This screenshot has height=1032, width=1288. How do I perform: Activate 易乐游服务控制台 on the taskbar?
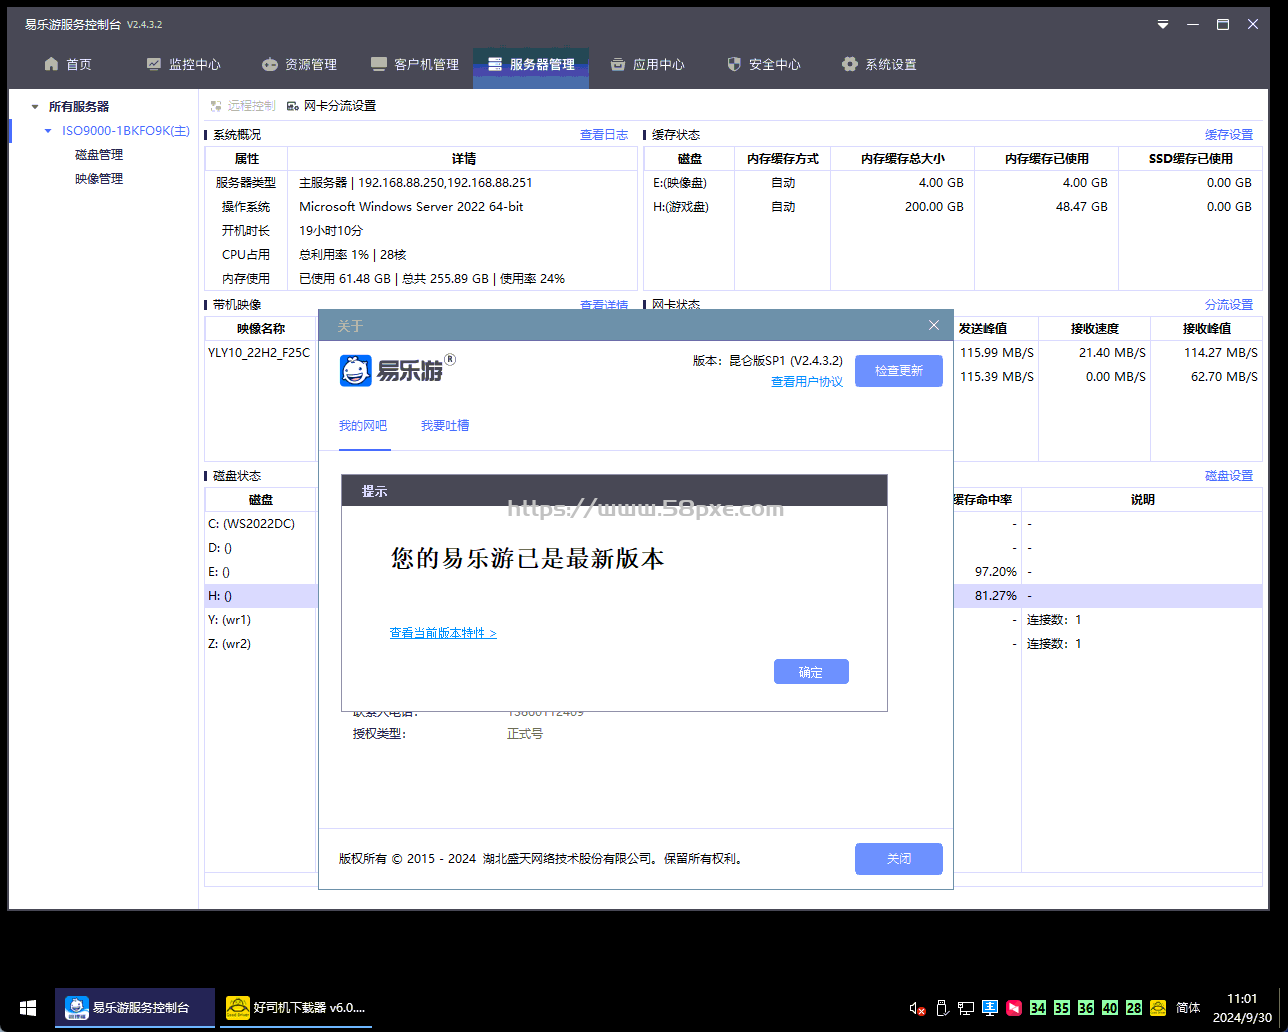click(135, 1008)
